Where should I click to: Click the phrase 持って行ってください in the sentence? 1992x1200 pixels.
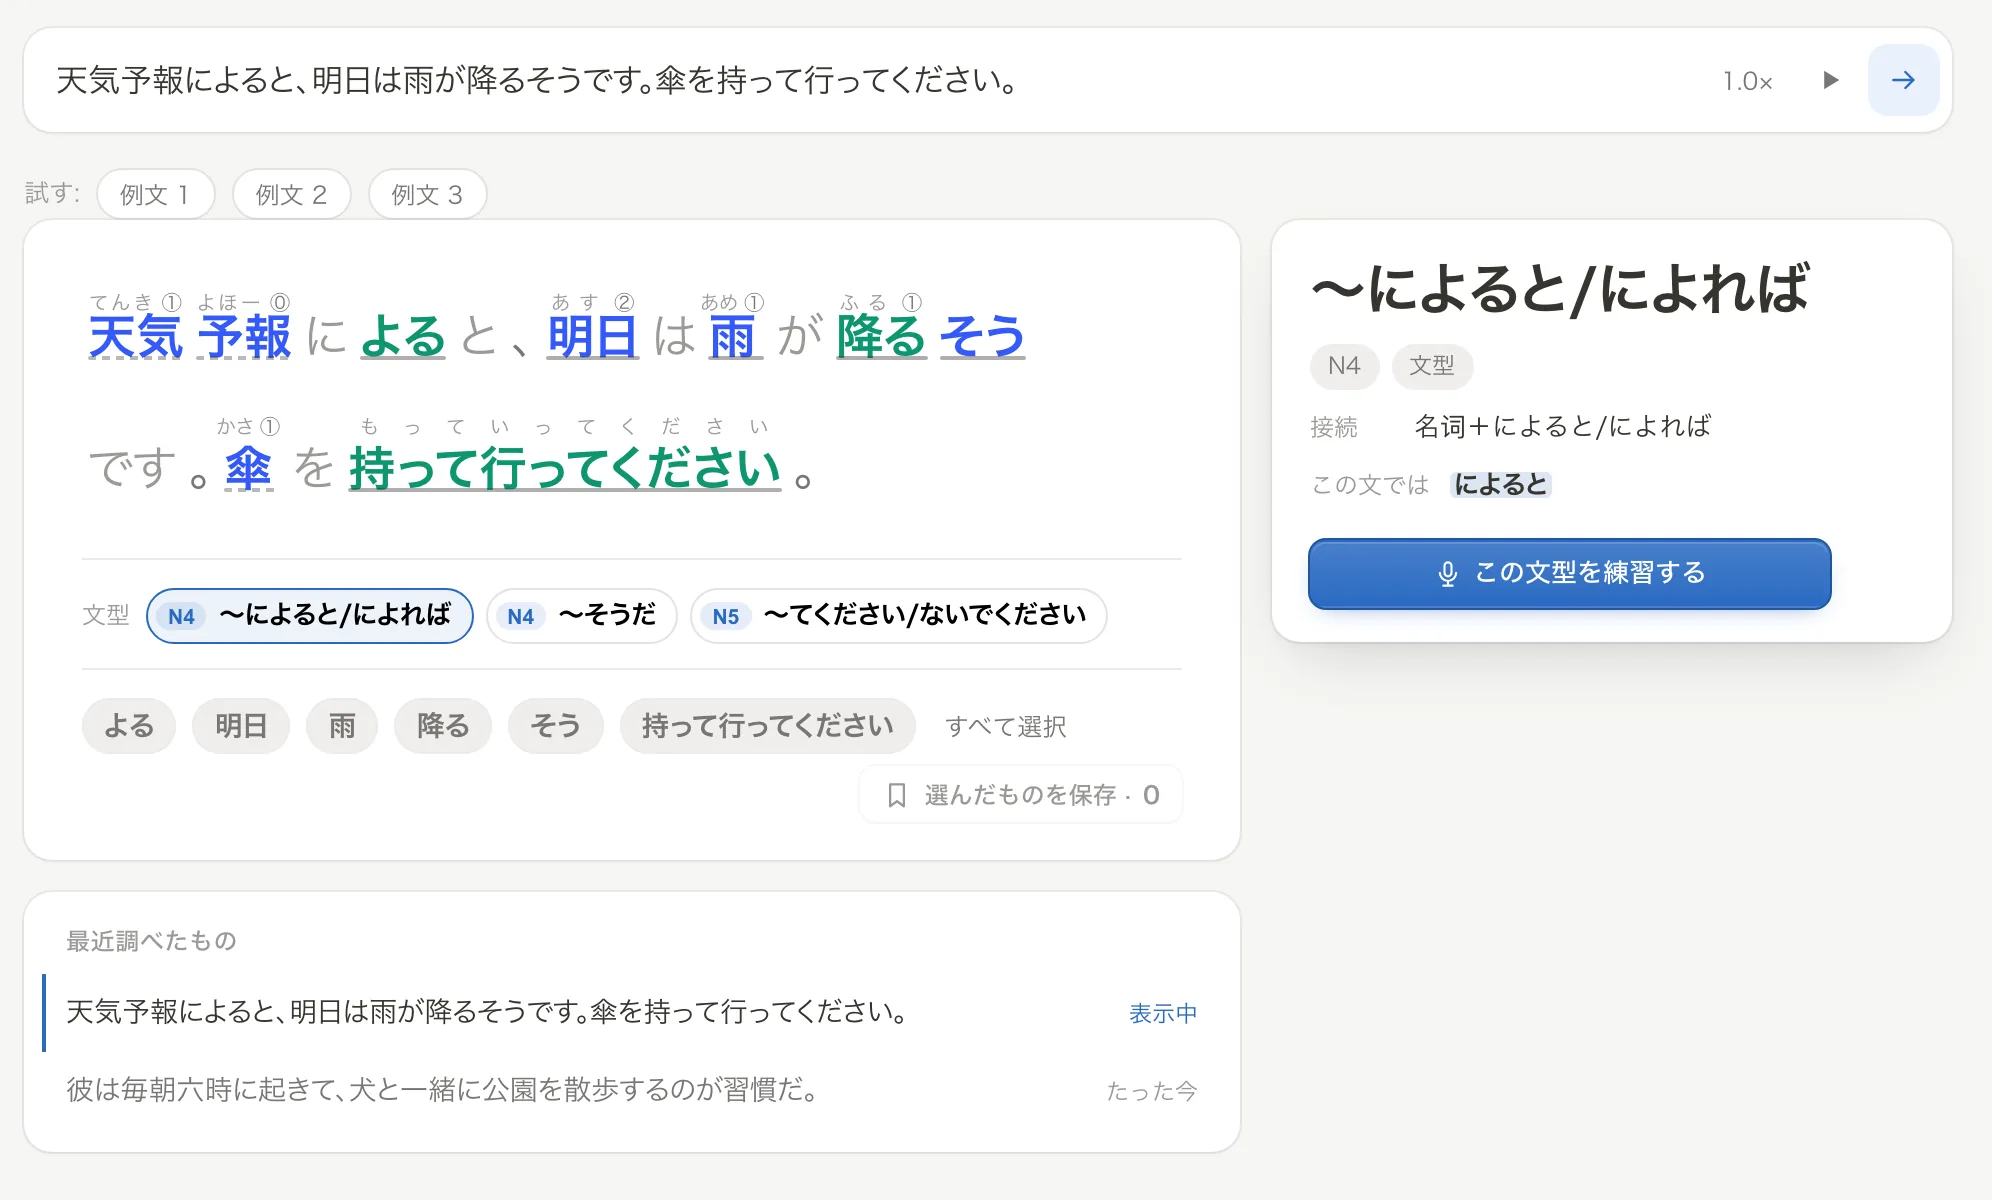click(x=565, y=468)
